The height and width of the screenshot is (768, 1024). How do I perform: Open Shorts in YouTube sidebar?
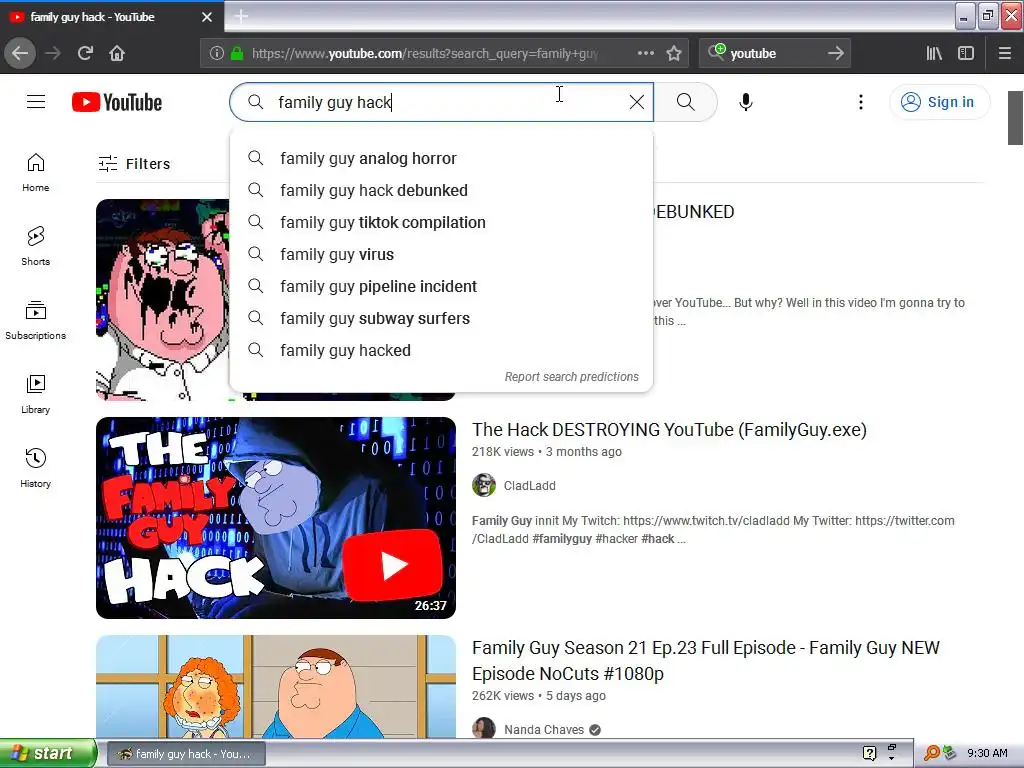(36, 246)
